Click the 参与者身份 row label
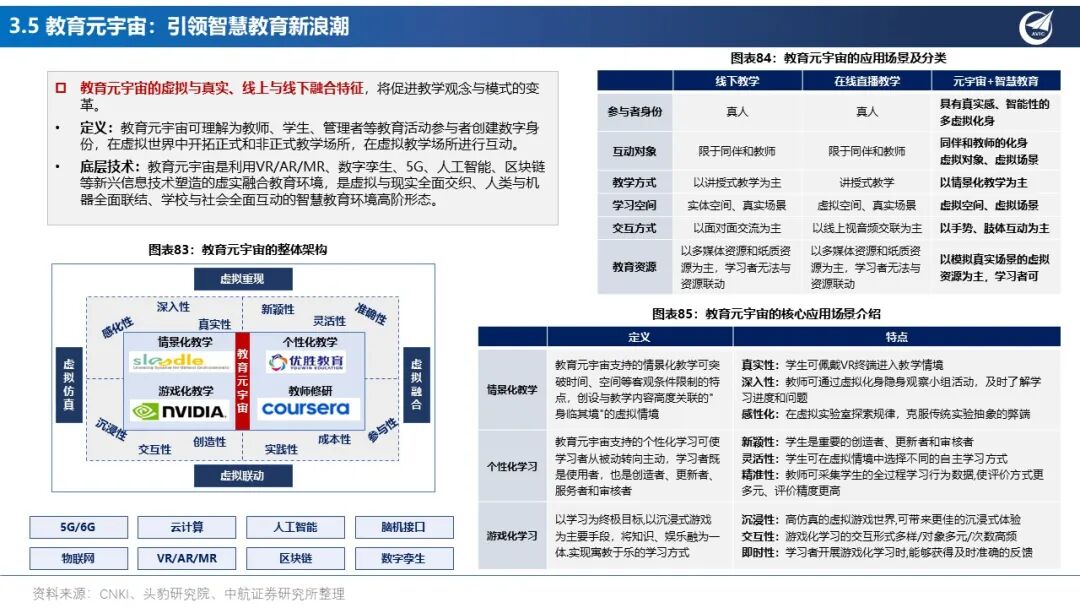The image size is (1080, 608). point(634,111)
